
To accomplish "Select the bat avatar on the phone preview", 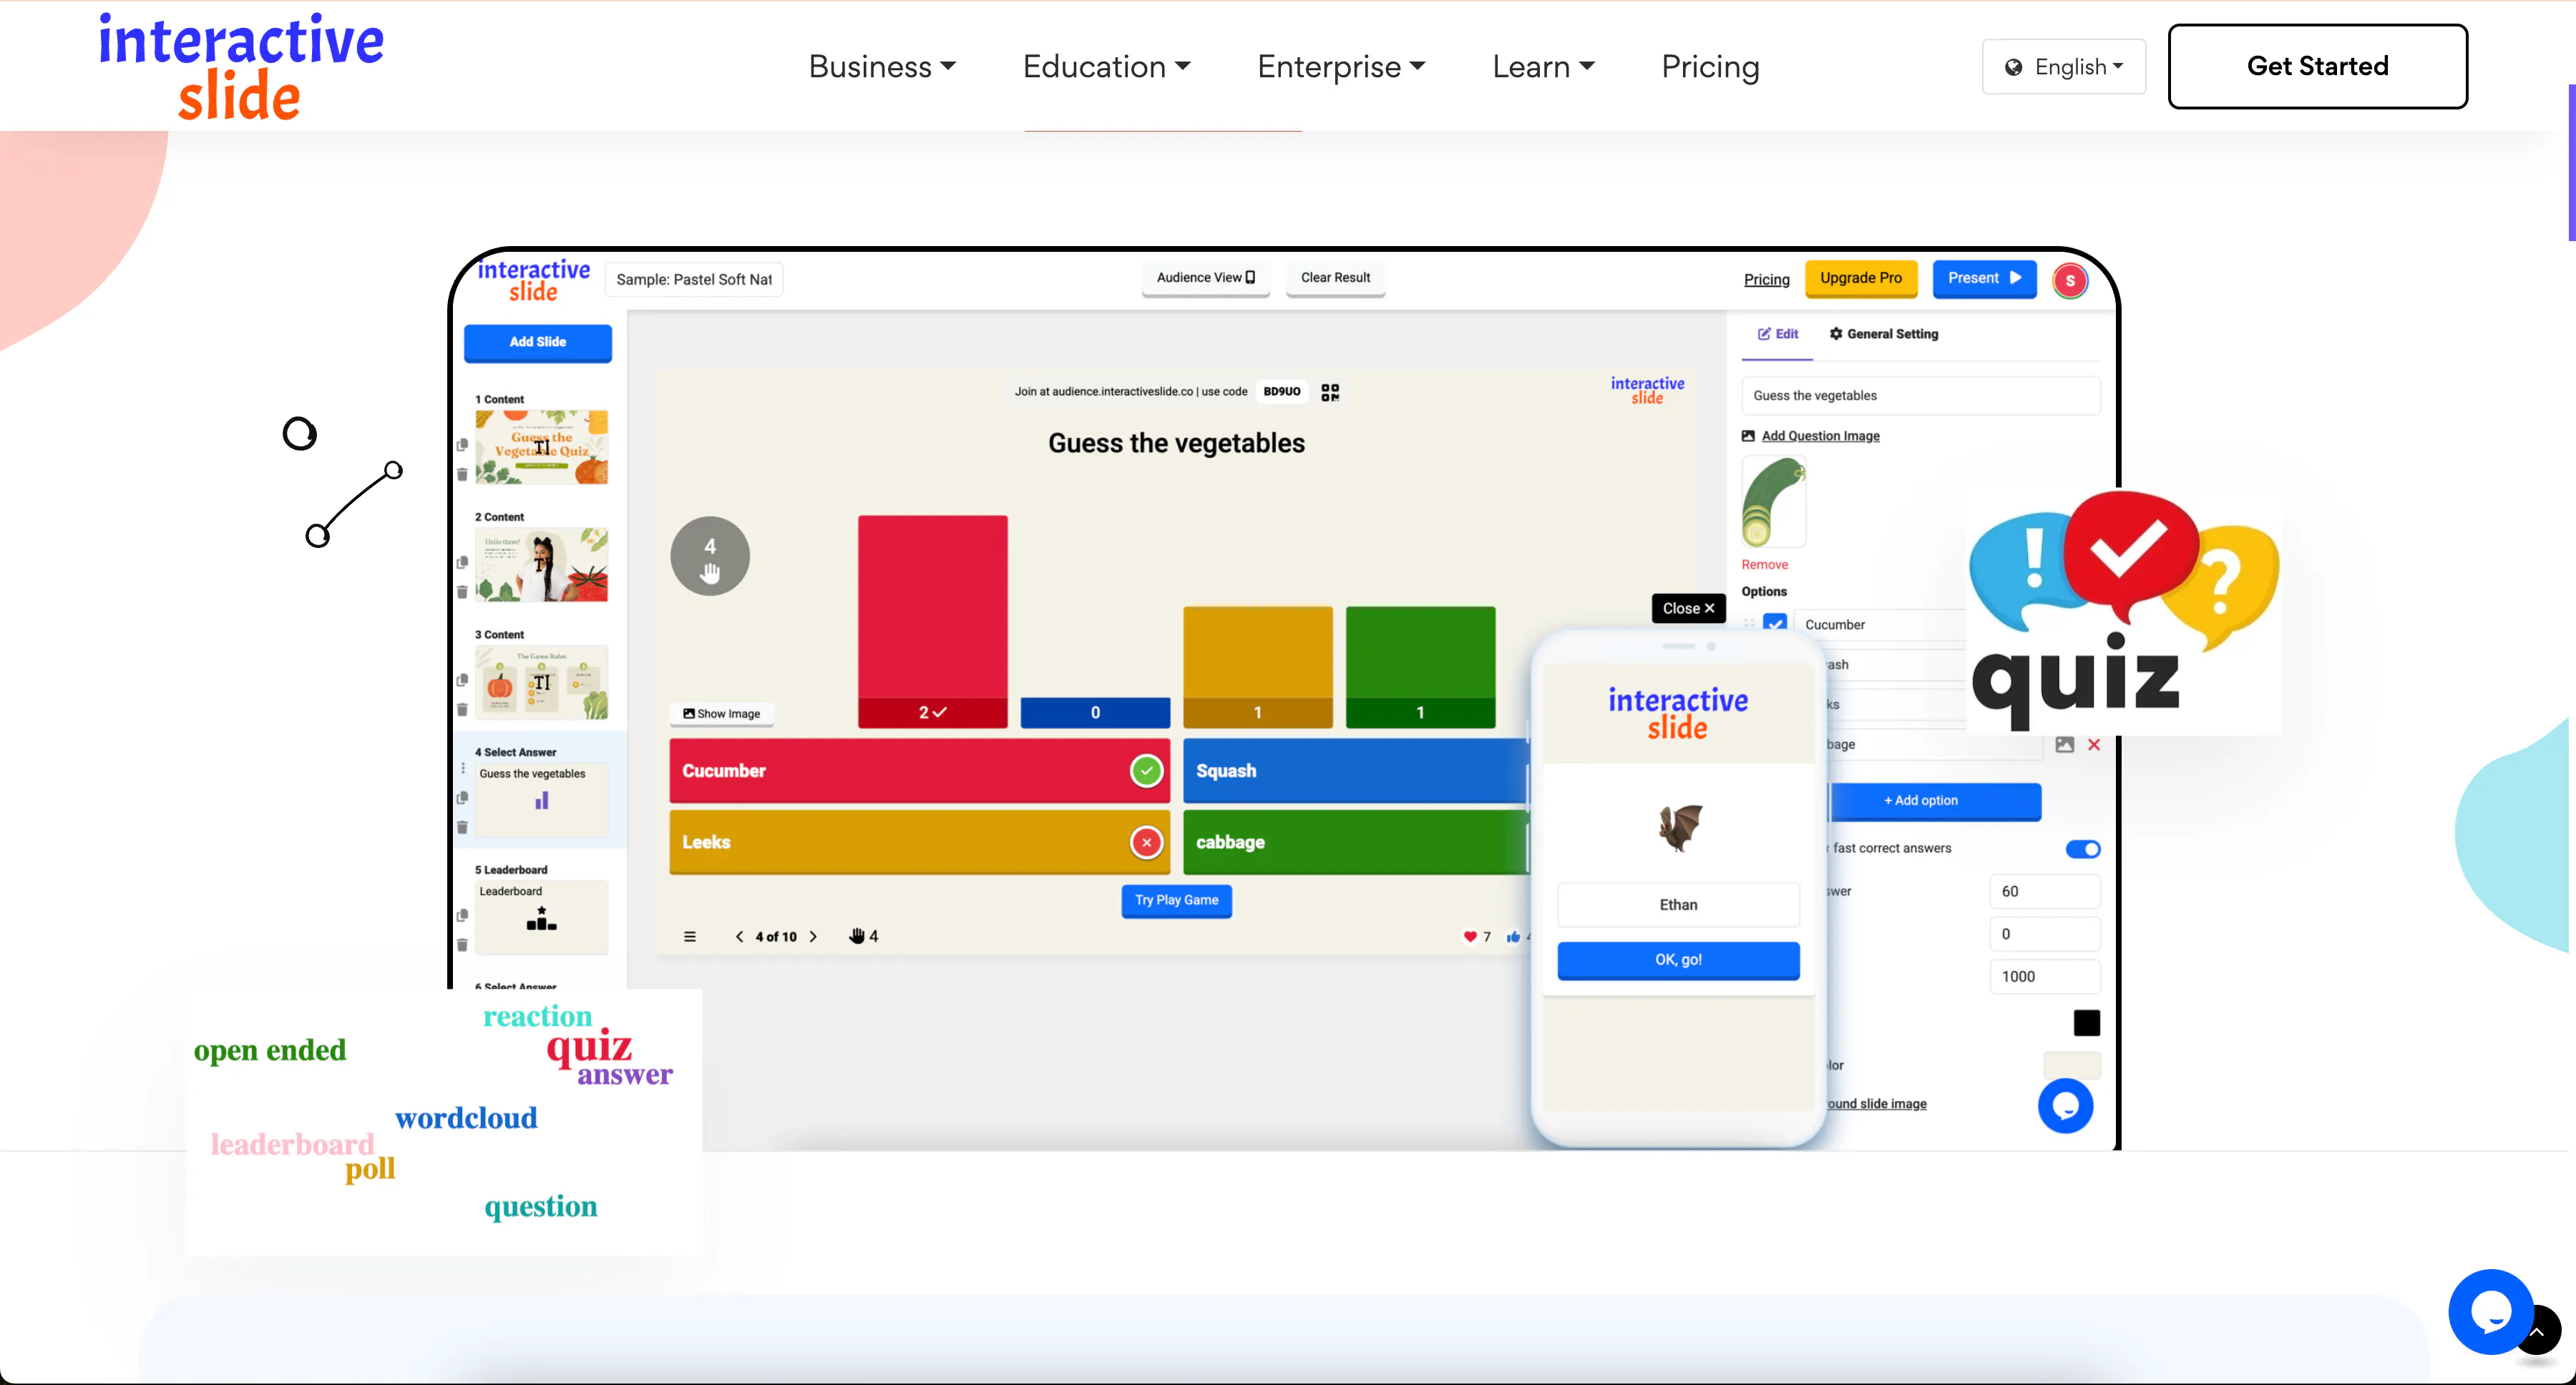I will click(x=1679, y=828).
